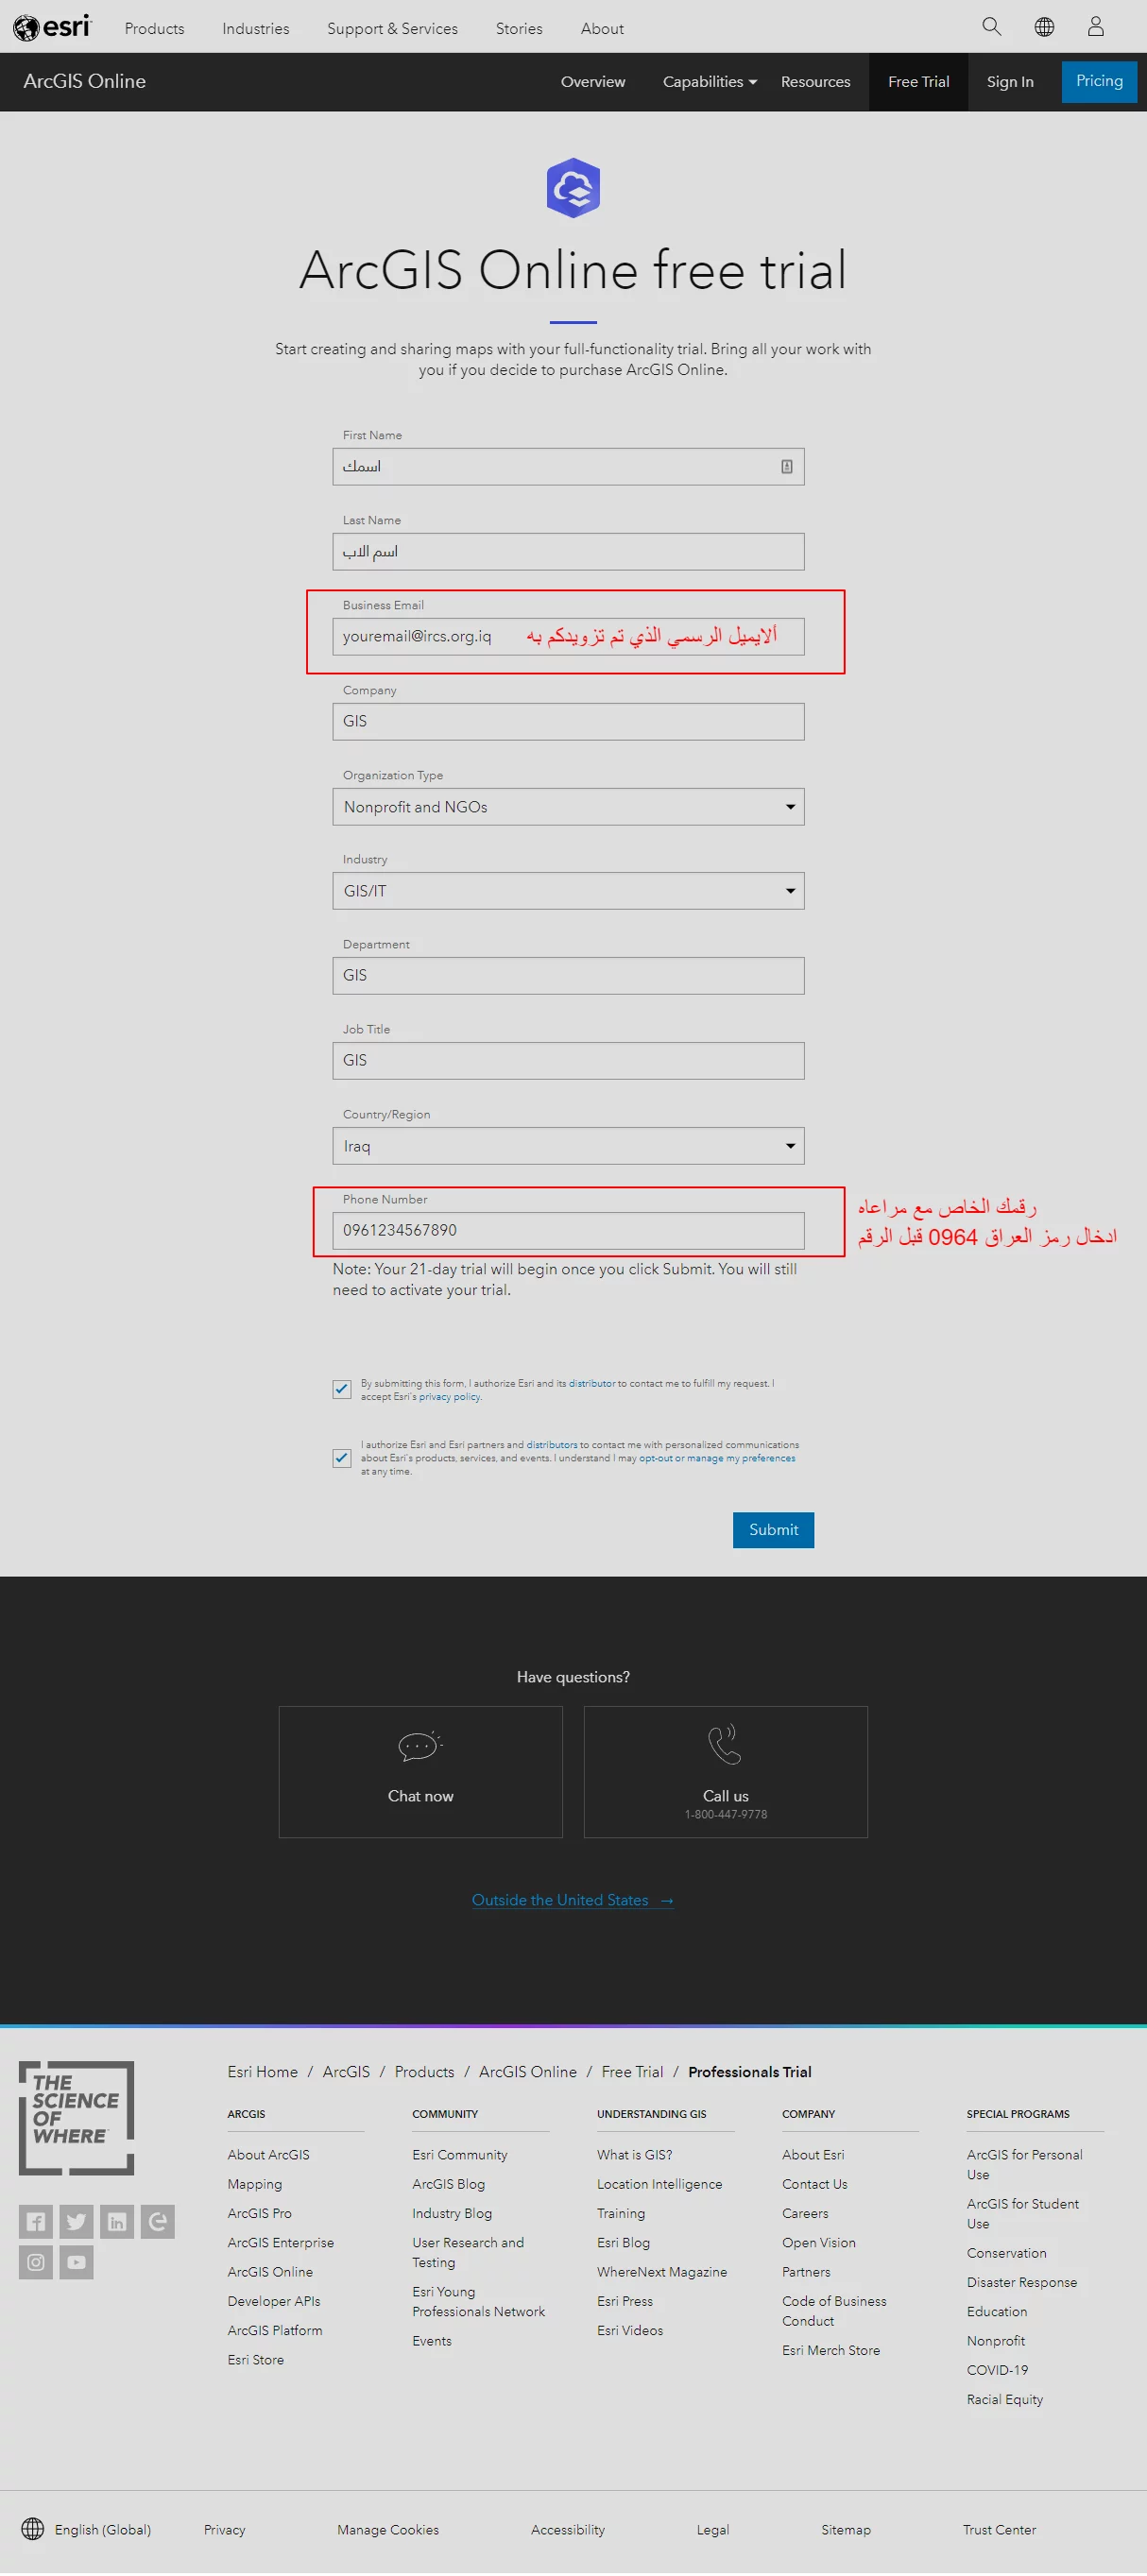Open the privacy policy link
The height and width of the screenshot is (2576, 1147).
(x=449, y=1397)
